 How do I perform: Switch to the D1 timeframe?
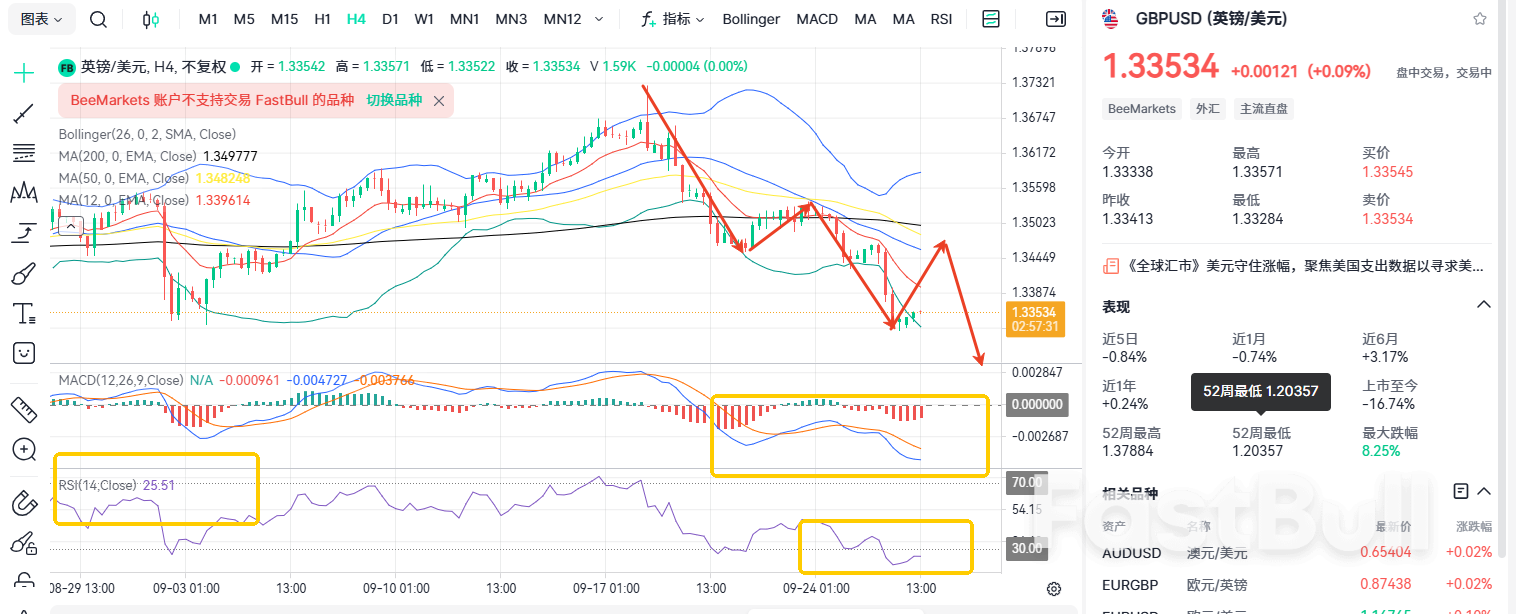[x=390, y=19]
